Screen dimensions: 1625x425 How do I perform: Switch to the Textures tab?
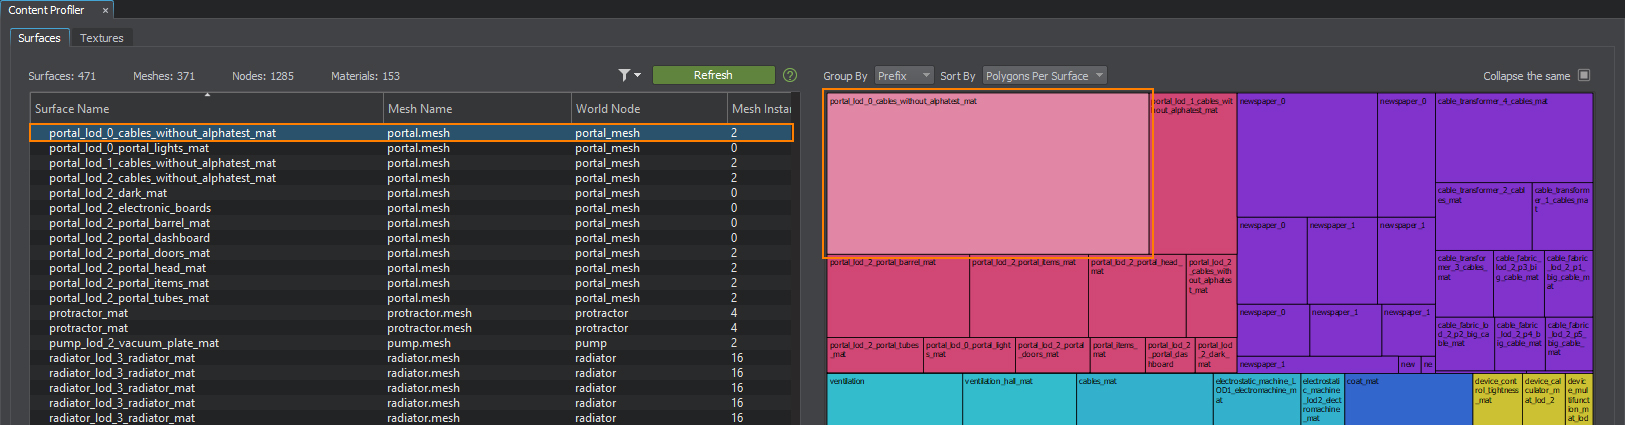[x=102, y=38]
